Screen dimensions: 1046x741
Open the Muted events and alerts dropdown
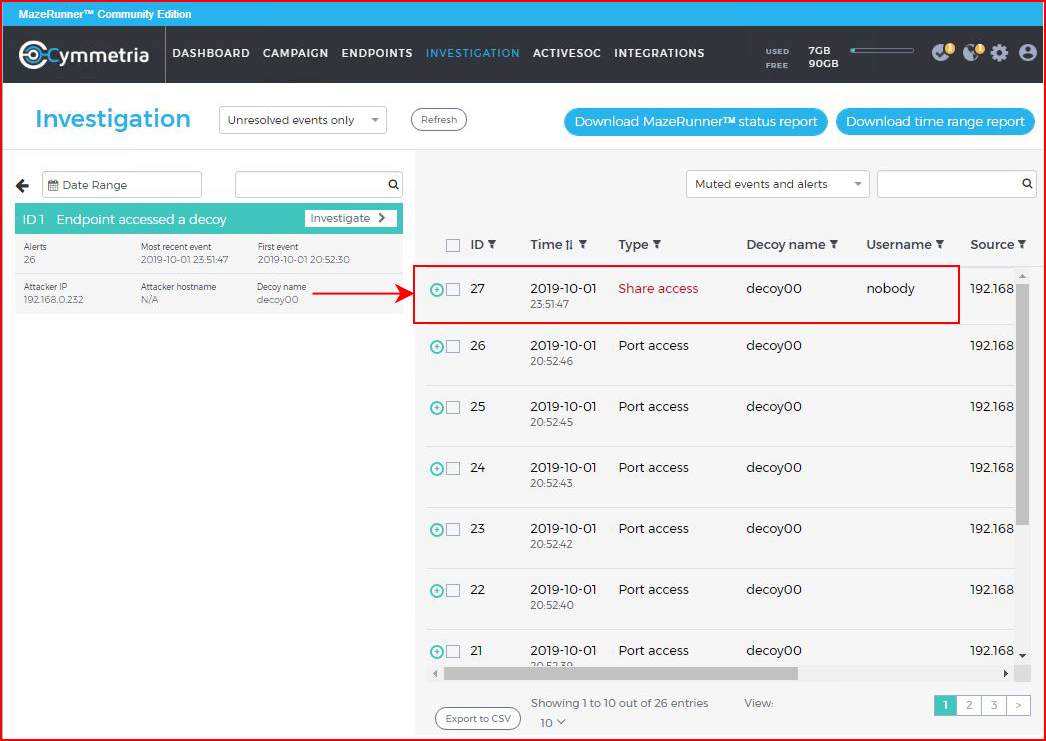click(778, 184)
